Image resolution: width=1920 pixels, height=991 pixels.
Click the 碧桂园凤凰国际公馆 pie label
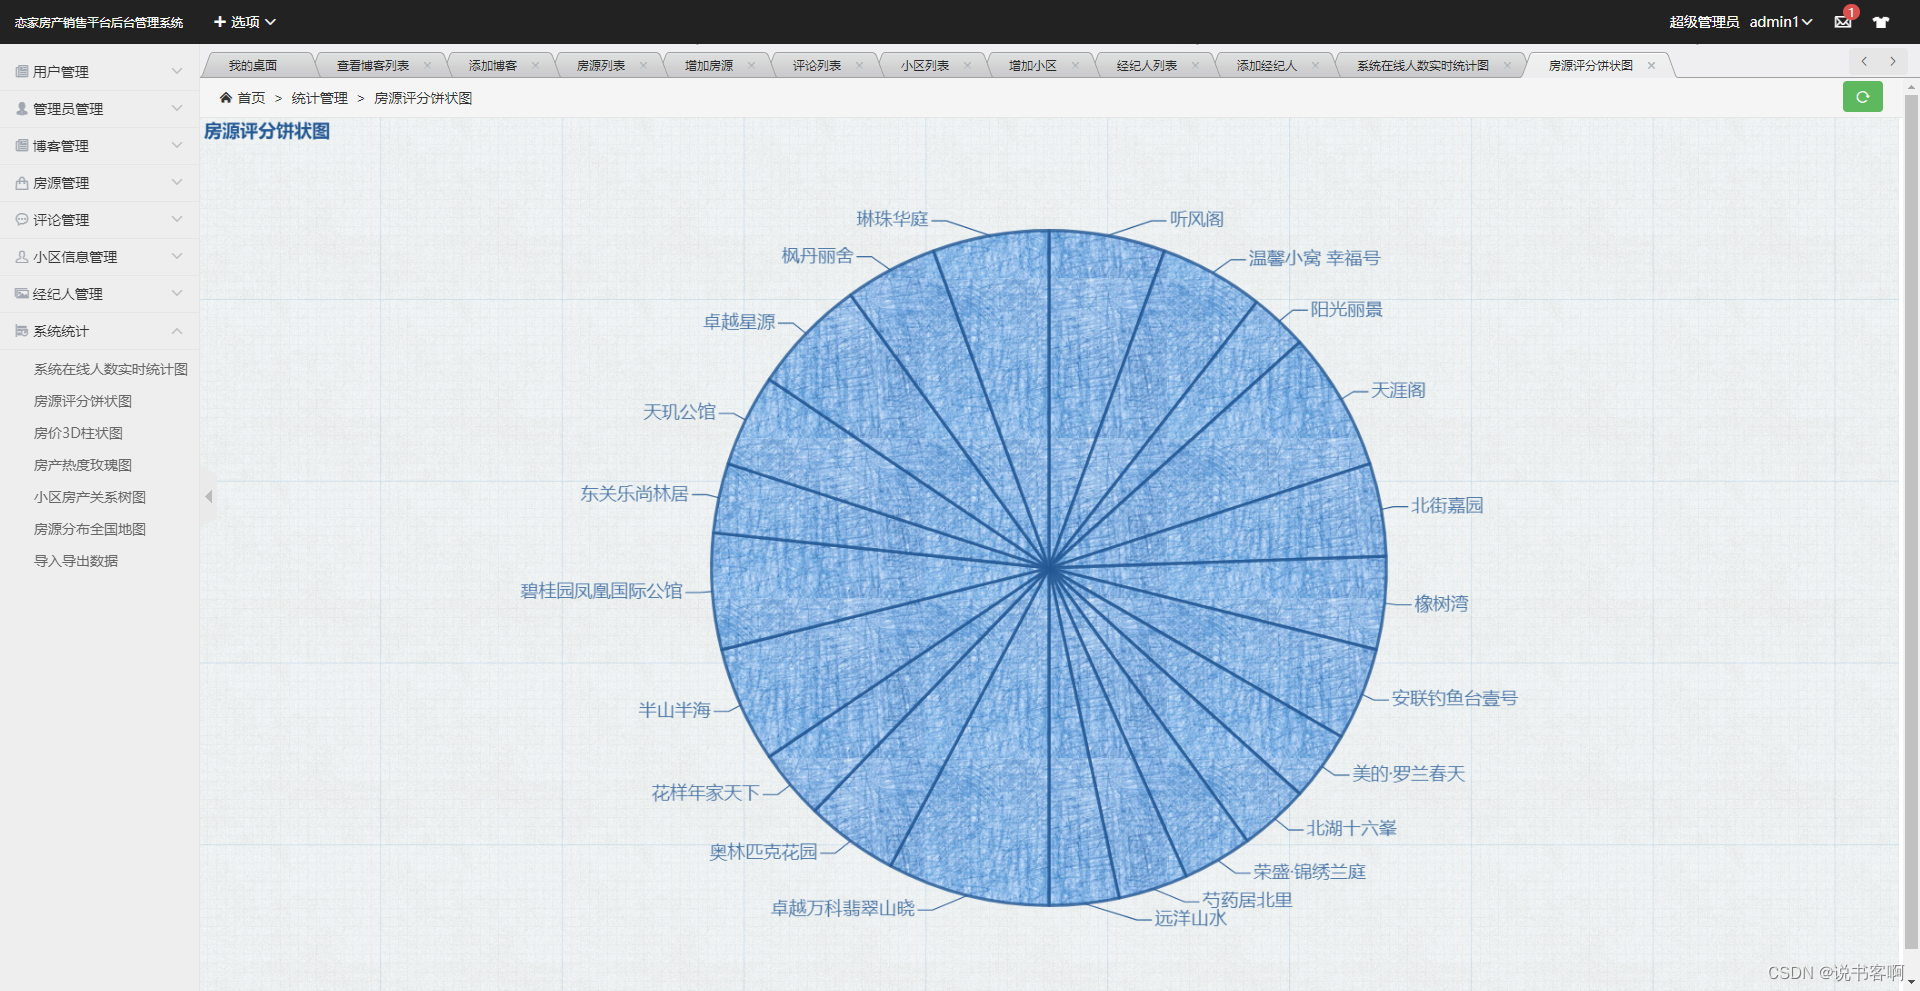[602, 591]
